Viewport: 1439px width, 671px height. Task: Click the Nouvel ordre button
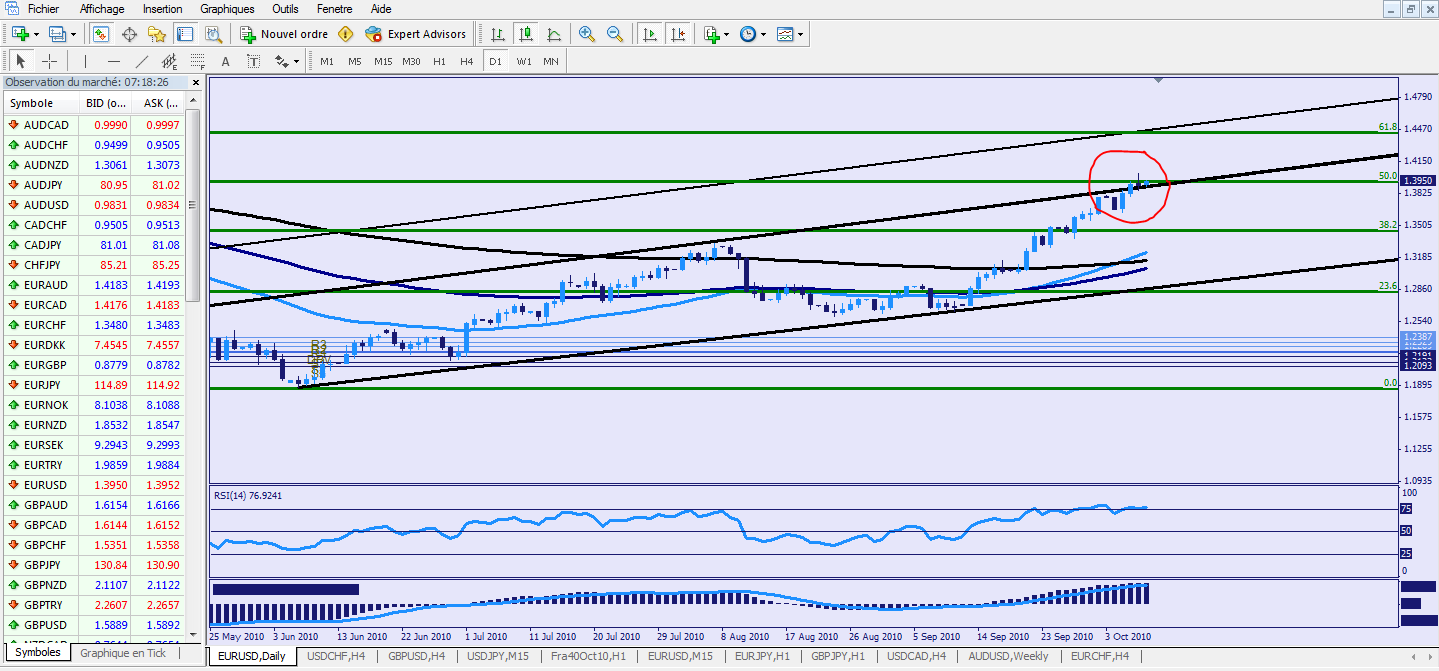[283, 34]
